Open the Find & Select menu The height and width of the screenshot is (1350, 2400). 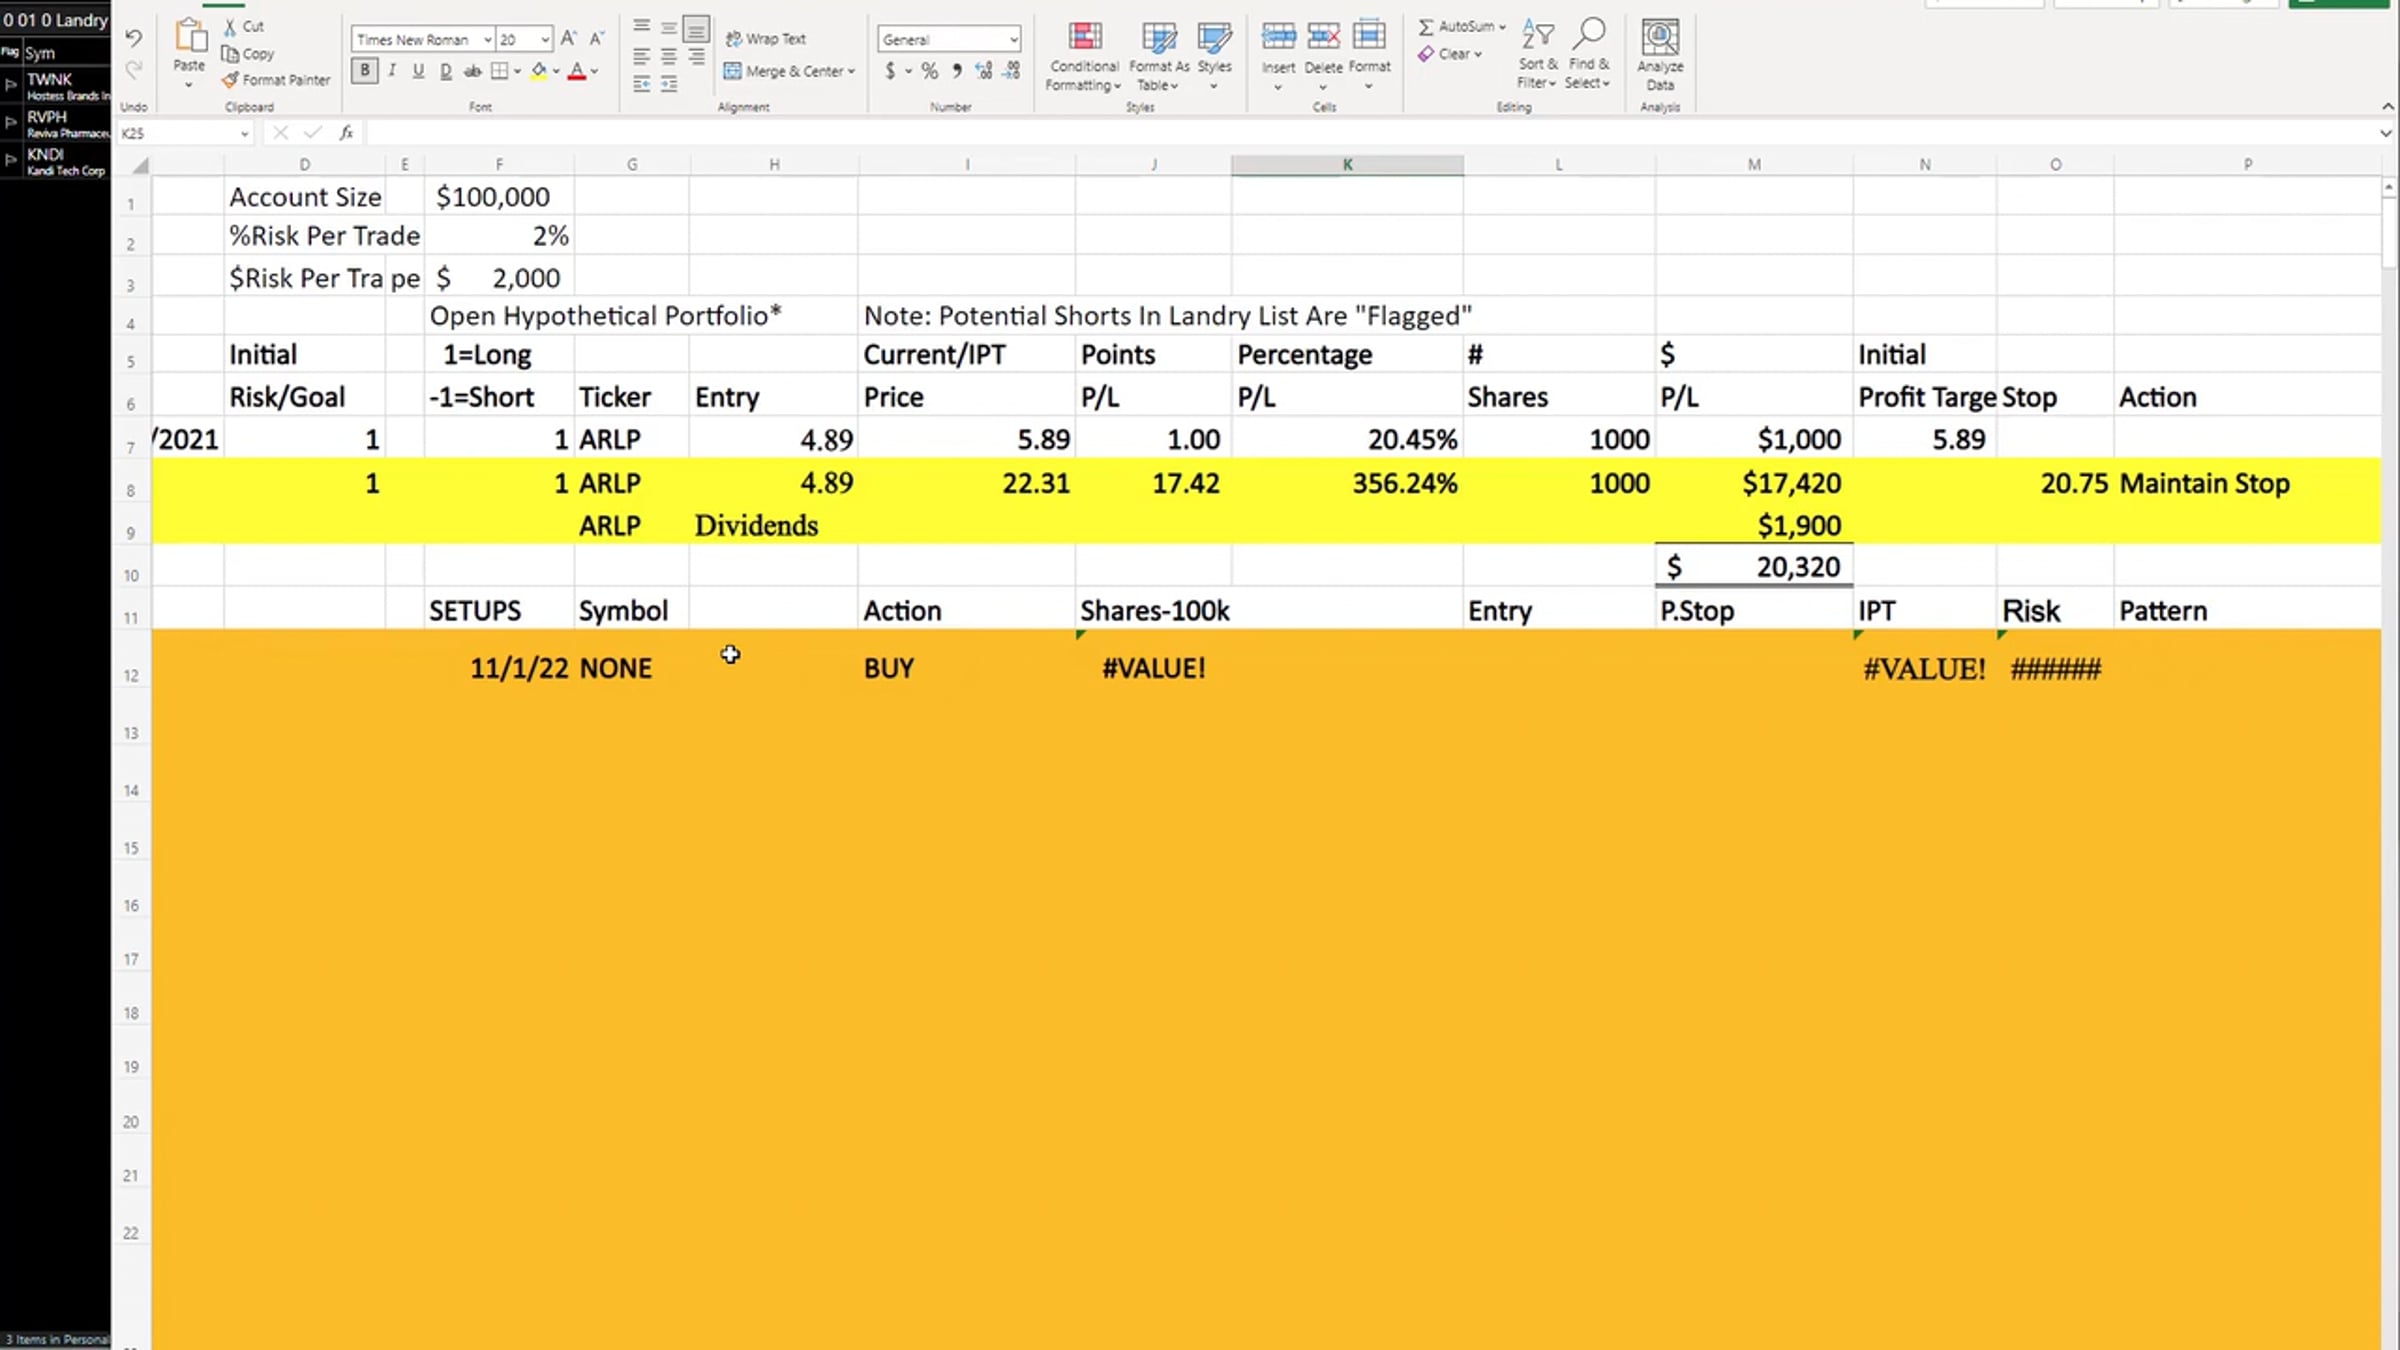1588,55
